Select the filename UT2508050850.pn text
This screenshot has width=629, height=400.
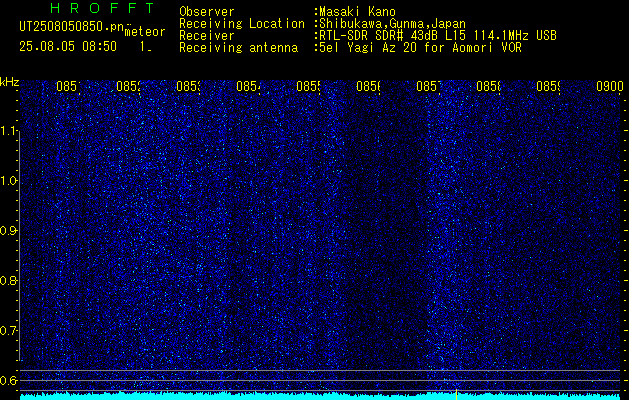(x=71, y=27)
